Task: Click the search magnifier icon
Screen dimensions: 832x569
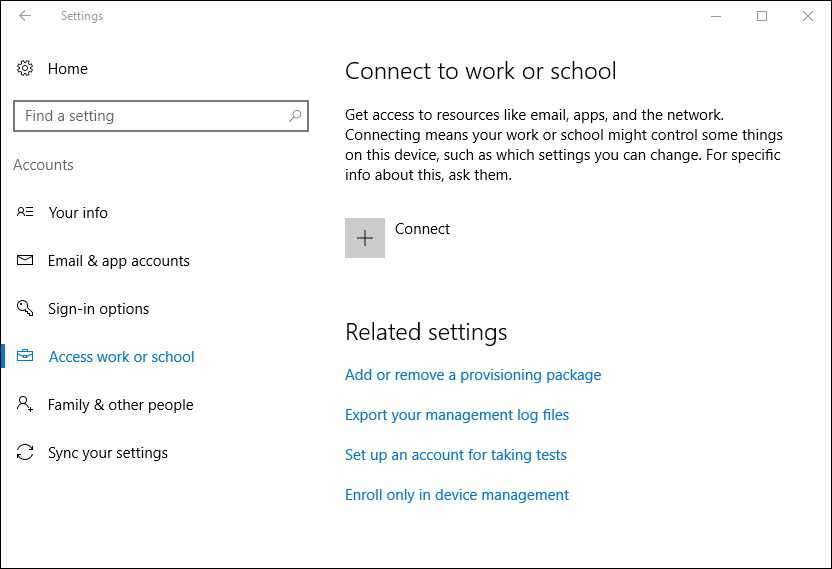Action: pos(295,116)
